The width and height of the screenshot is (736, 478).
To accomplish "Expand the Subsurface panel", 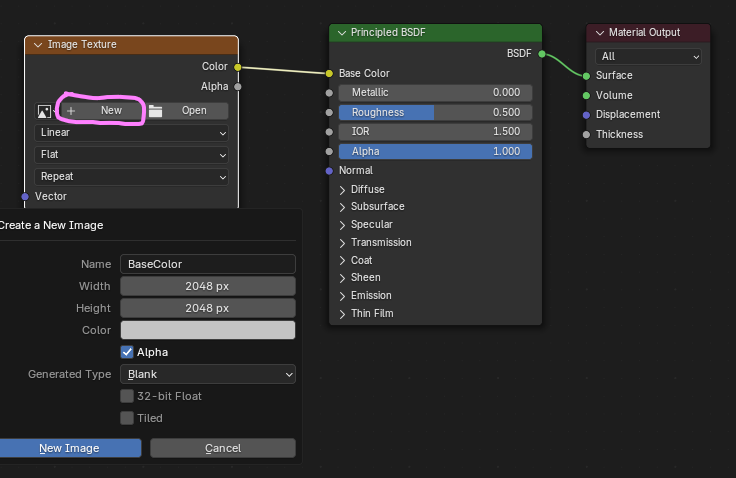I will (377, 207).
